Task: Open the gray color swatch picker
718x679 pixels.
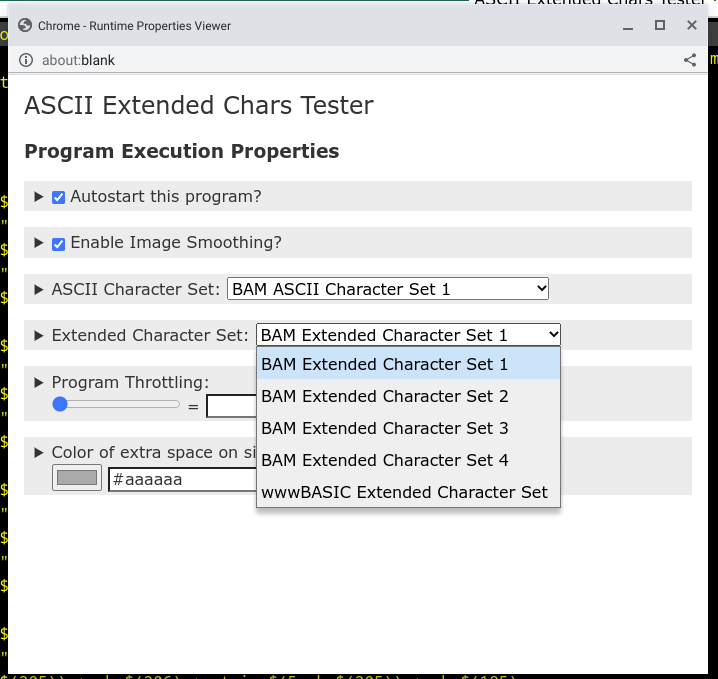Action: point(77,478)
